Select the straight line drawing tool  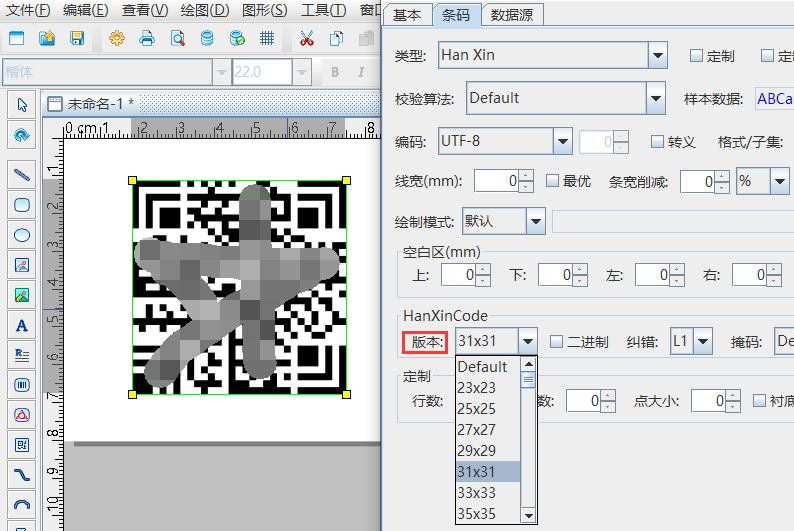pos(22,175)
